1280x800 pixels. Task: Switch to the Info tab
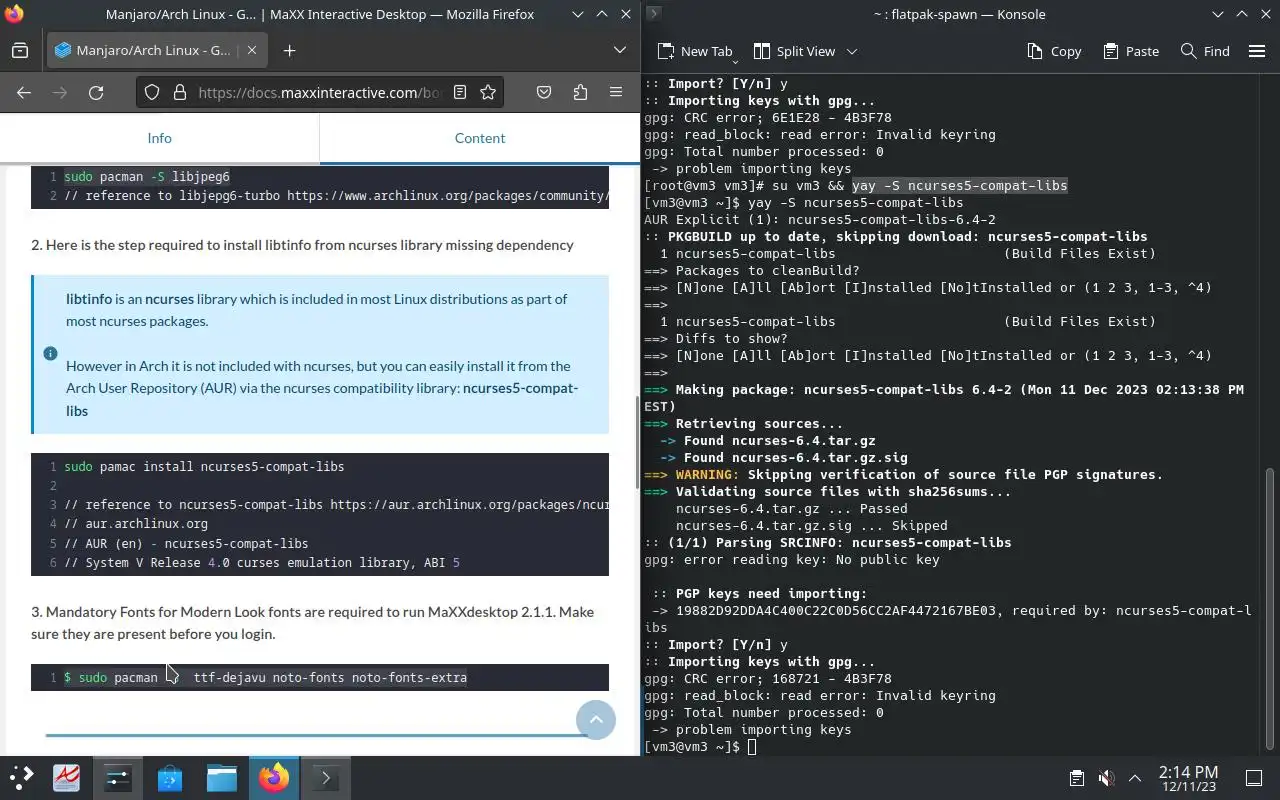(x=160, y=138)
